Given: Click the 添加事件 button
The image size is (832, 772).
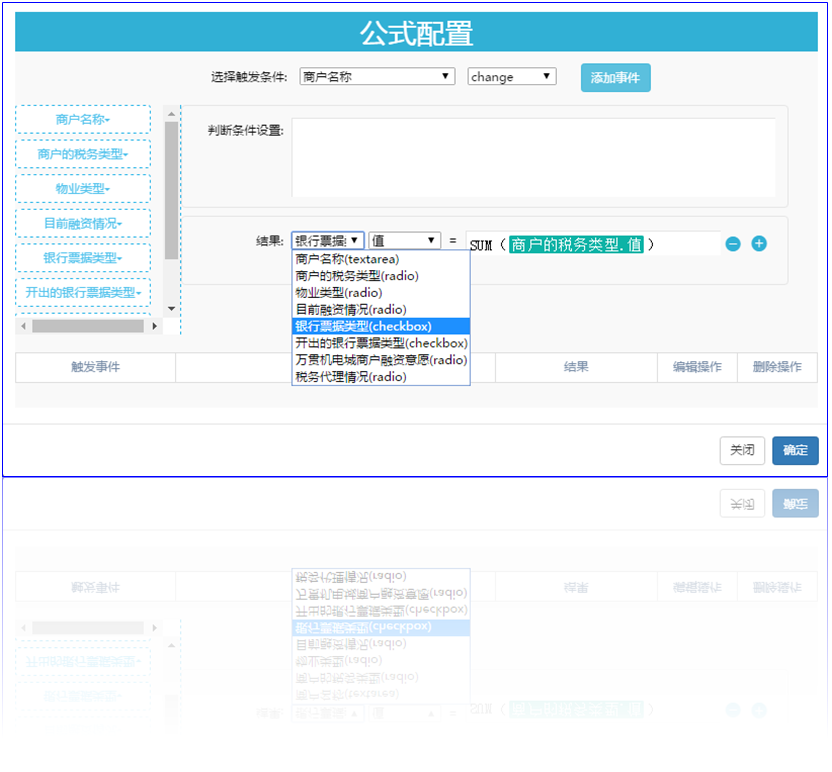Looking at the screenshot, I should pos(615,78).
